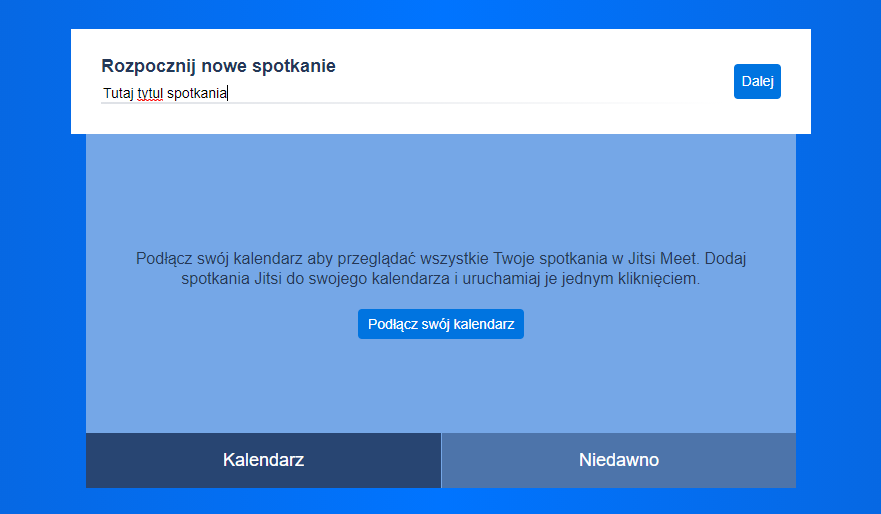
Task: Place cursor on the word "Tutaj" in title field
Action: point(118,93)
